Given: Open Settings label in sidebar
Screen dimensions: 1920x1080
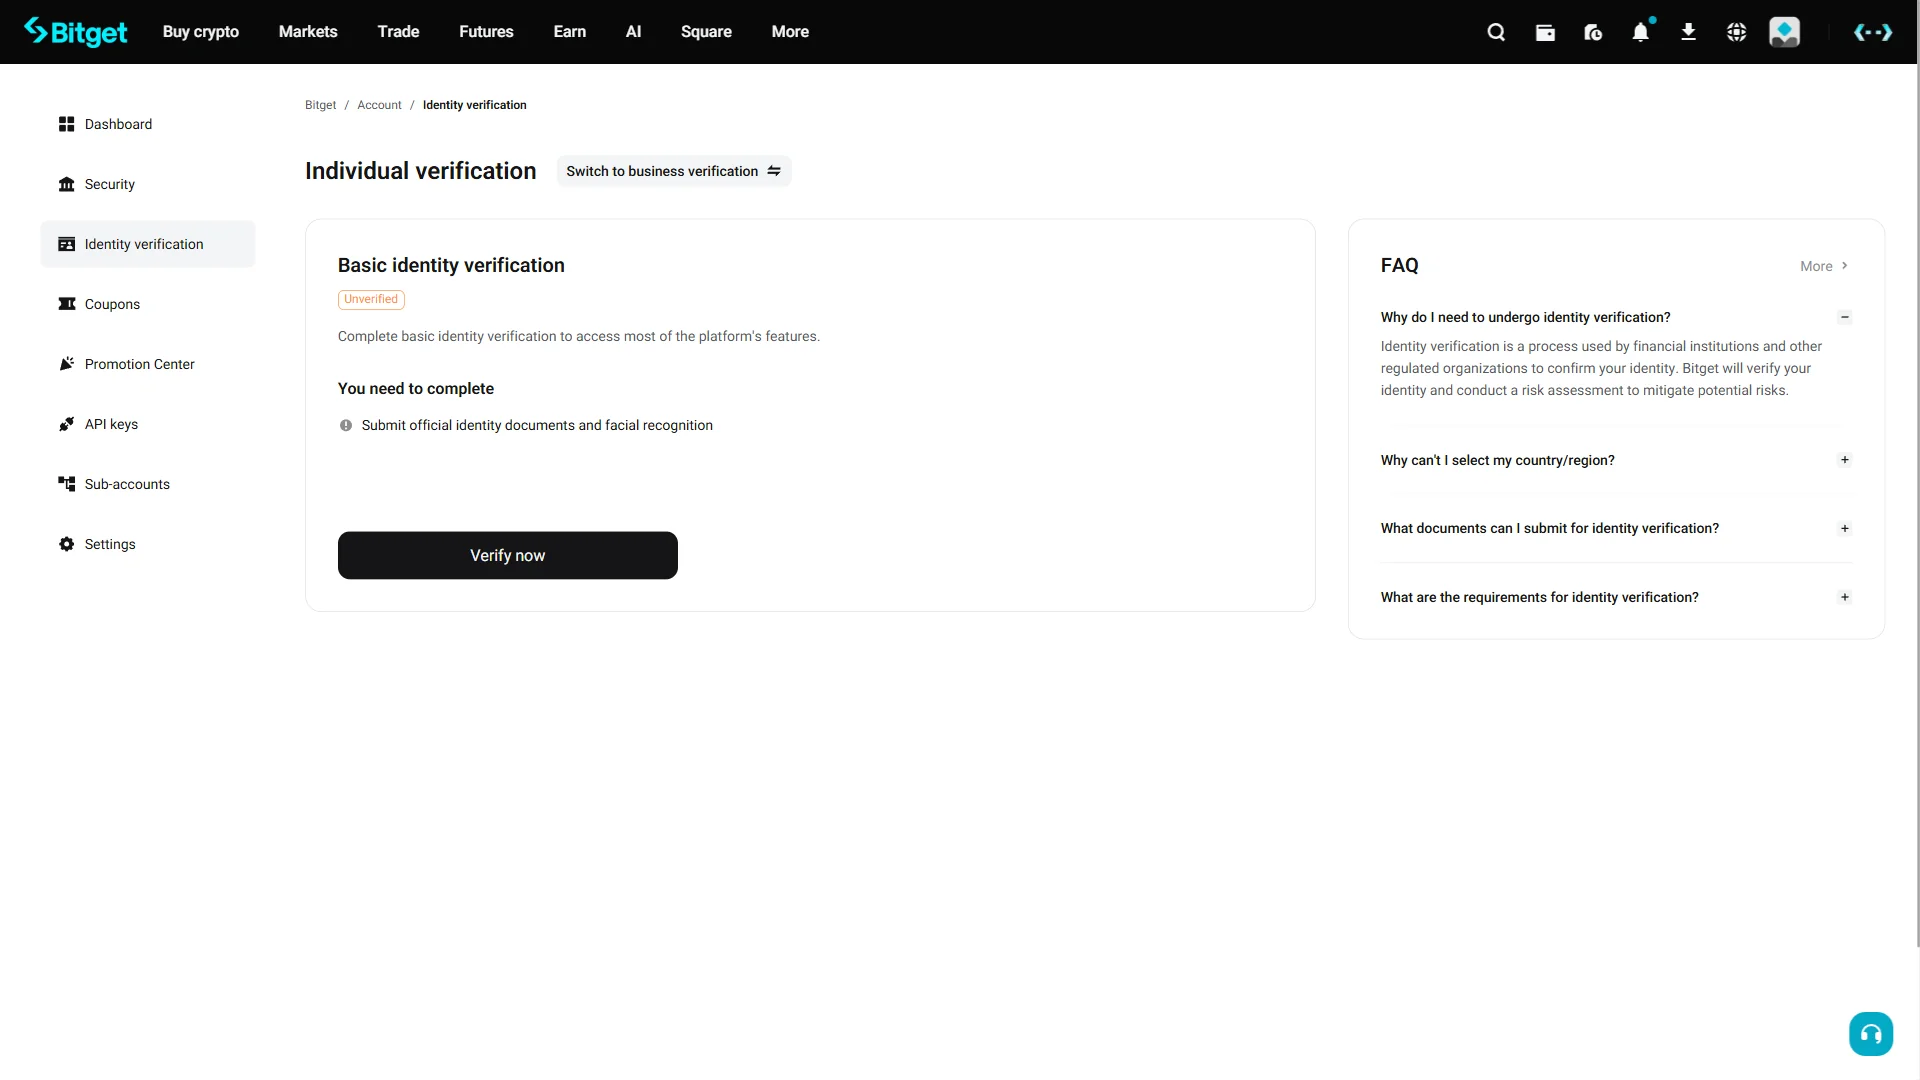Looking at the screenshot, I should (110, 544).
